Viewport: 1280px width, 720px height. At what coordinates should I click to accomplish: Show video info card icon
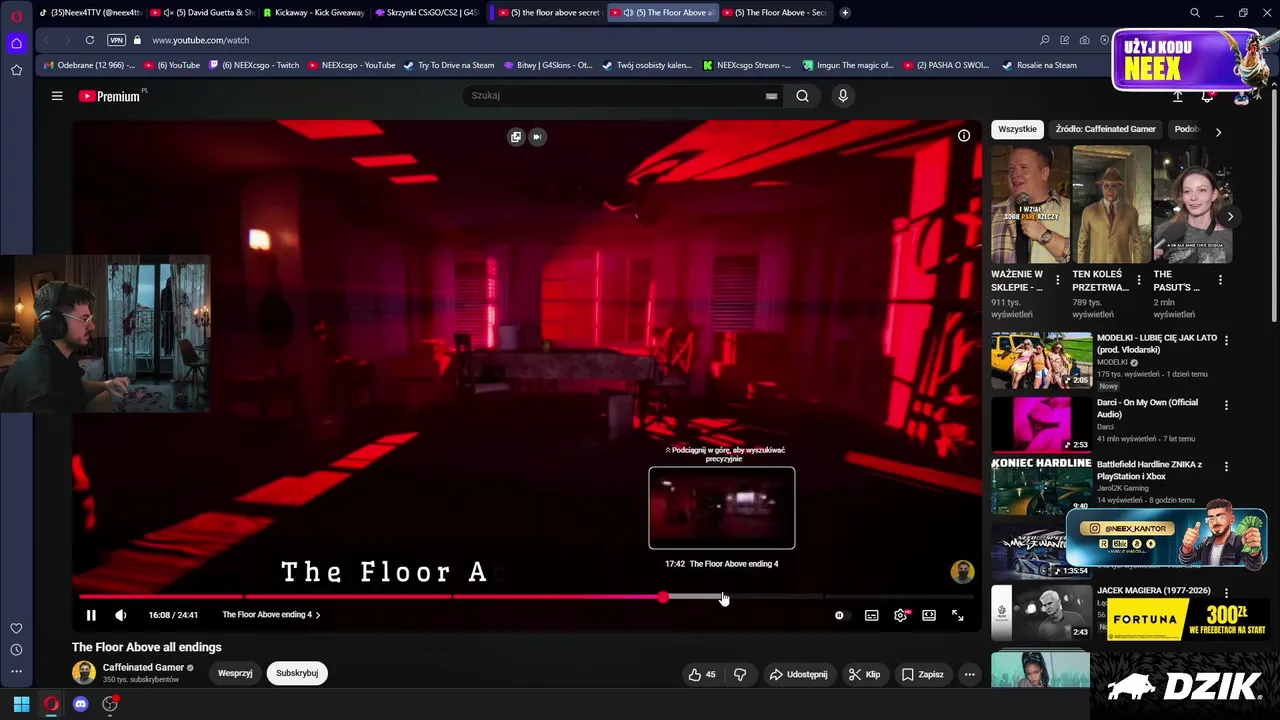tap(964, 136)
